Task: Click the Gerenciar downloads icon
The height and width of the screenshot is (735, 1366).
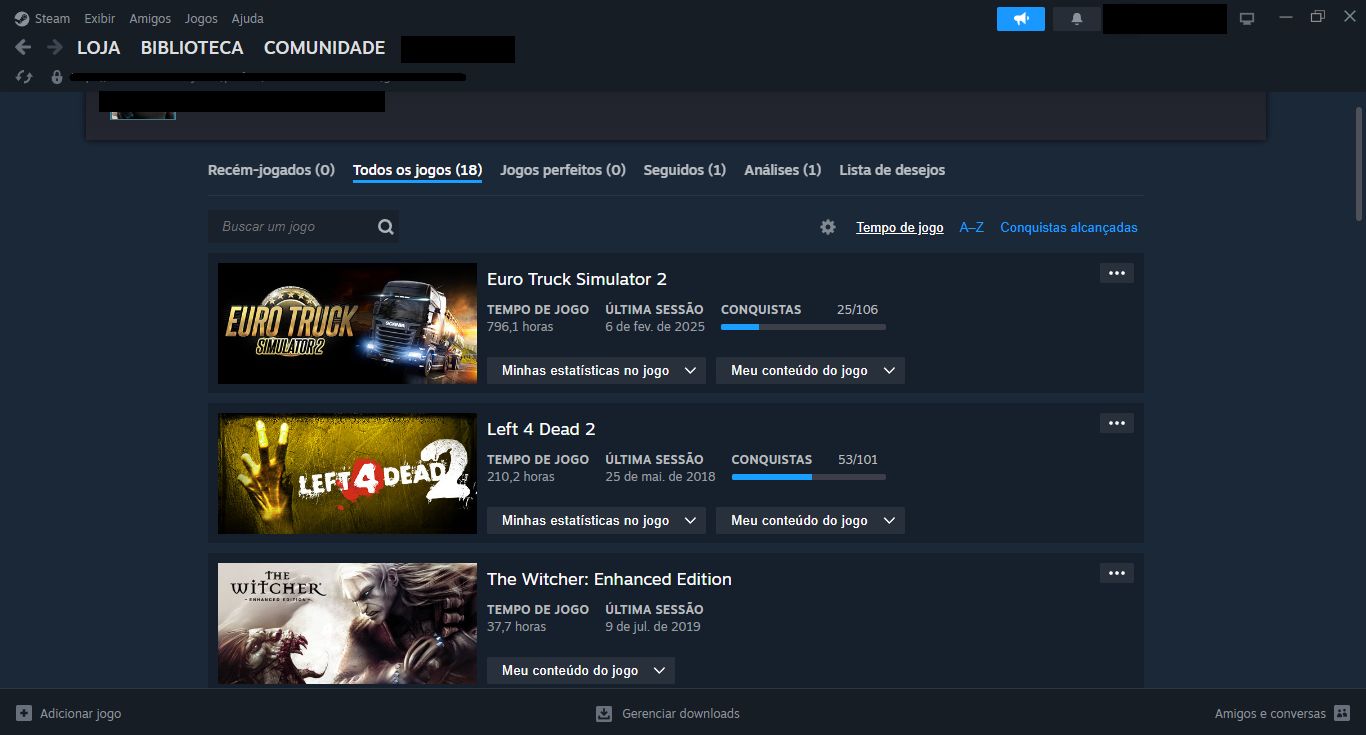Action: pos(603,714)
